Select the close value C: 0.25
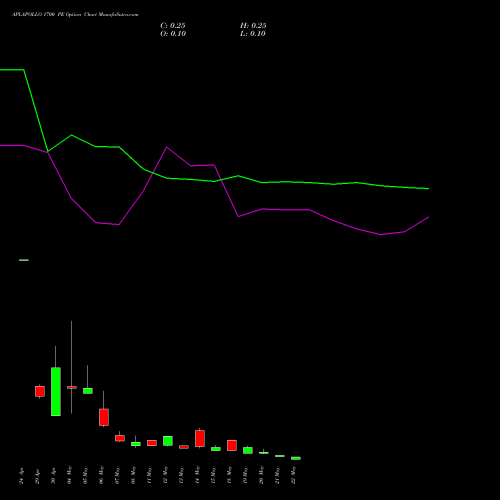 click(x=173, y=26)
